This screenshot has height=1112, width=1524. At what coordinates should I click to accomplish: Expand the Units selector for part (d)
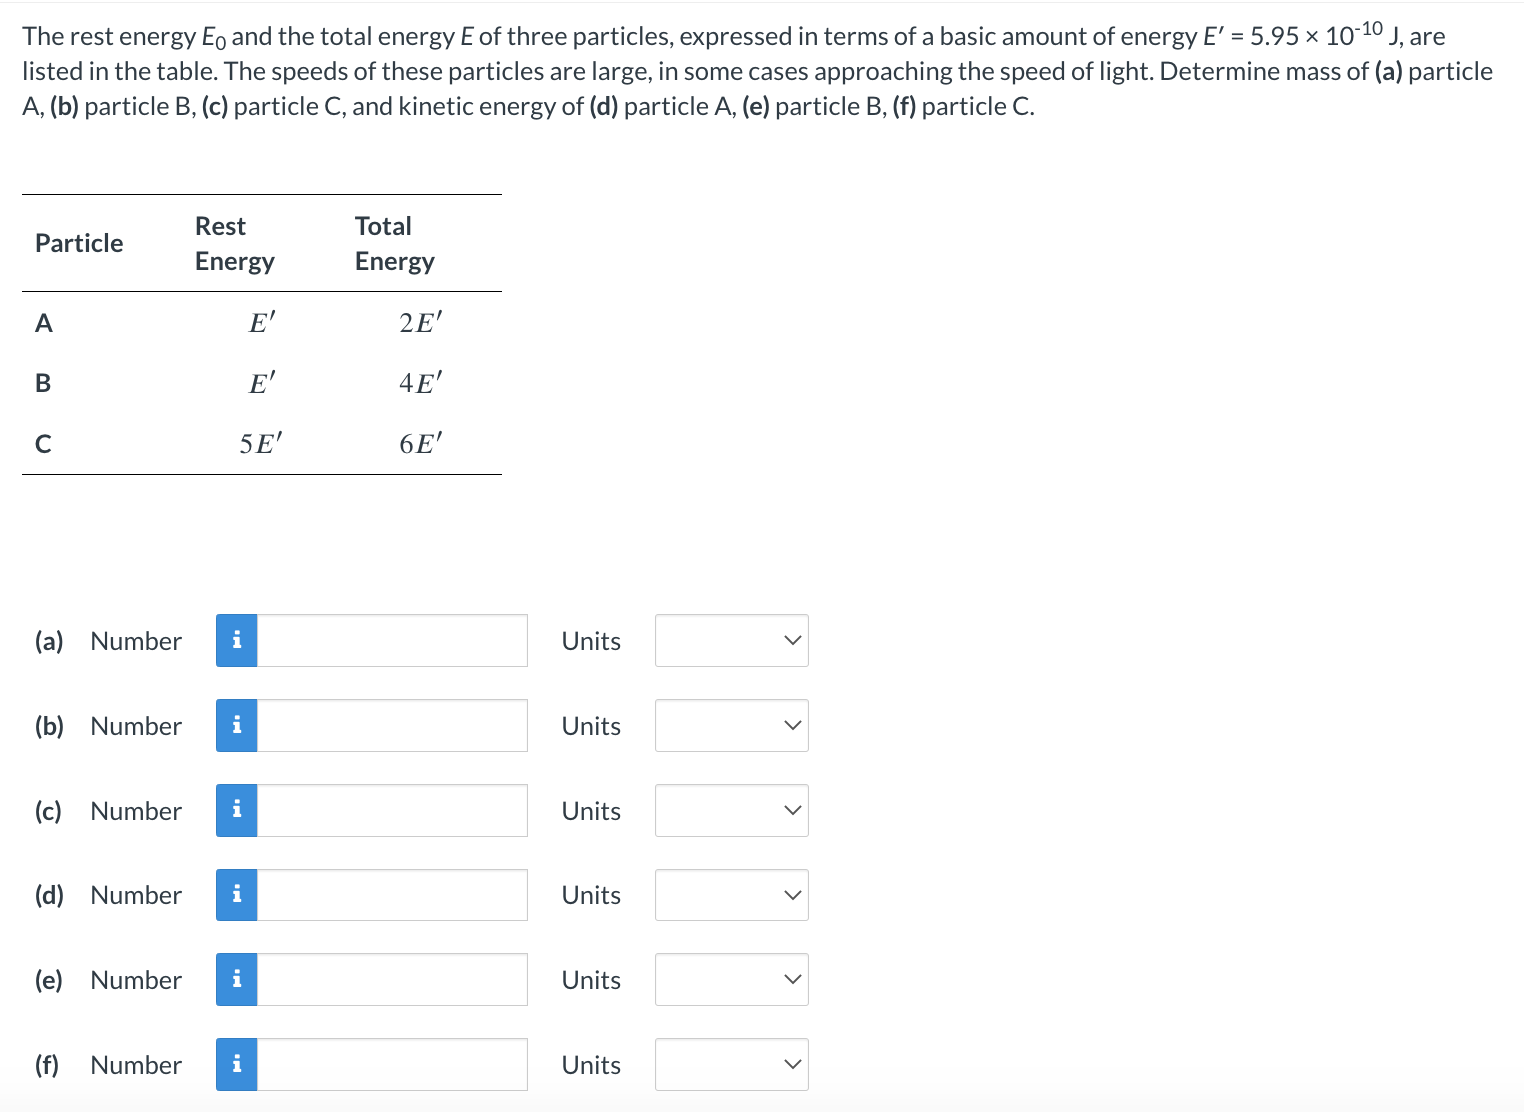(731, 895)
